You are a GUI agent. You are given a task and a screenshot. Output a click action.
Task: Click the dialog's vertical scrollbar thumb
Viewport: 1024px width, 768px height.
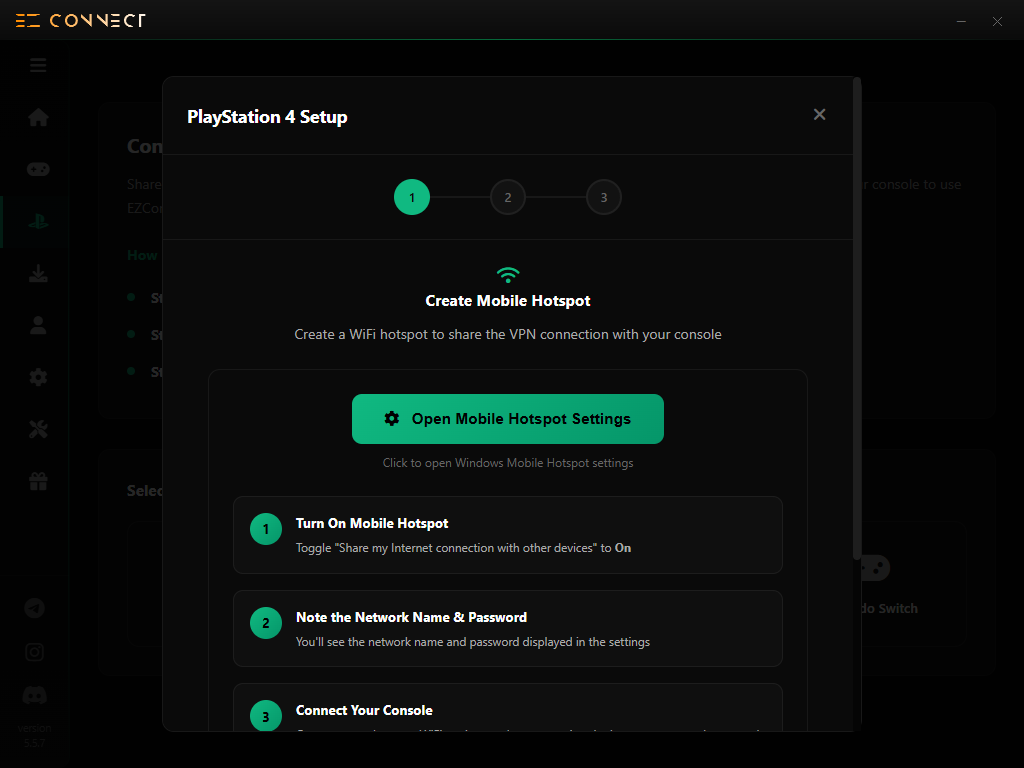[857, 318]
